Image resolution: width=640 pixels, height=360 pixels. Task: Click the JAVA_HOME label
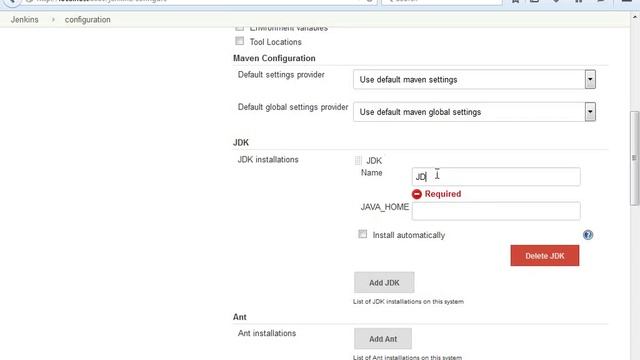tap(384, 207)
